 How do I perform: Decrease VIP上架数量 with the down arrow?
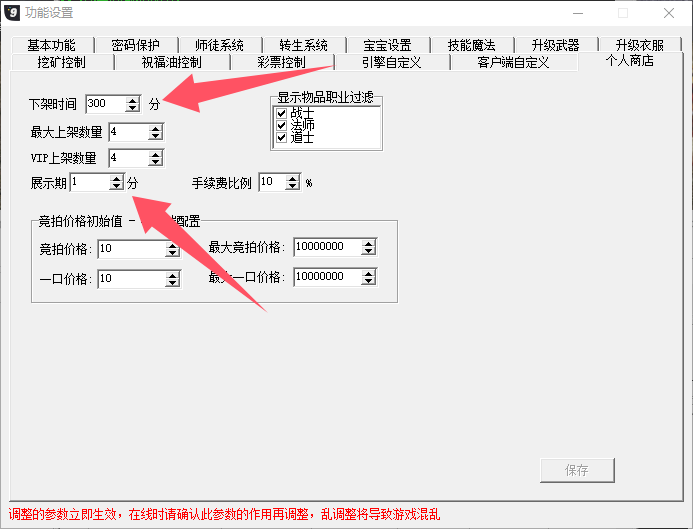(155, 162)
